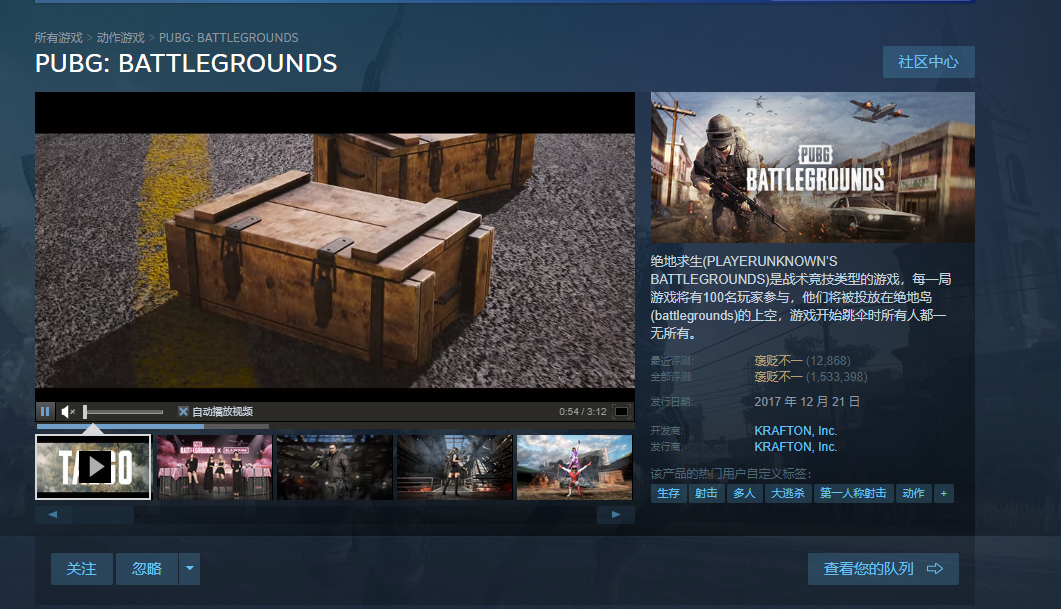Open all reviews 褒贬不一 (1,533,398)
This screenshot has width=1061, height=609.
[811, 377]
